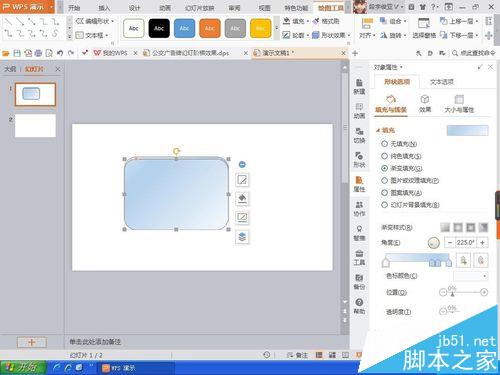Click the shape fill bucket icon beside shape
This screenshot has width=500, height=375.
(242, 199)
